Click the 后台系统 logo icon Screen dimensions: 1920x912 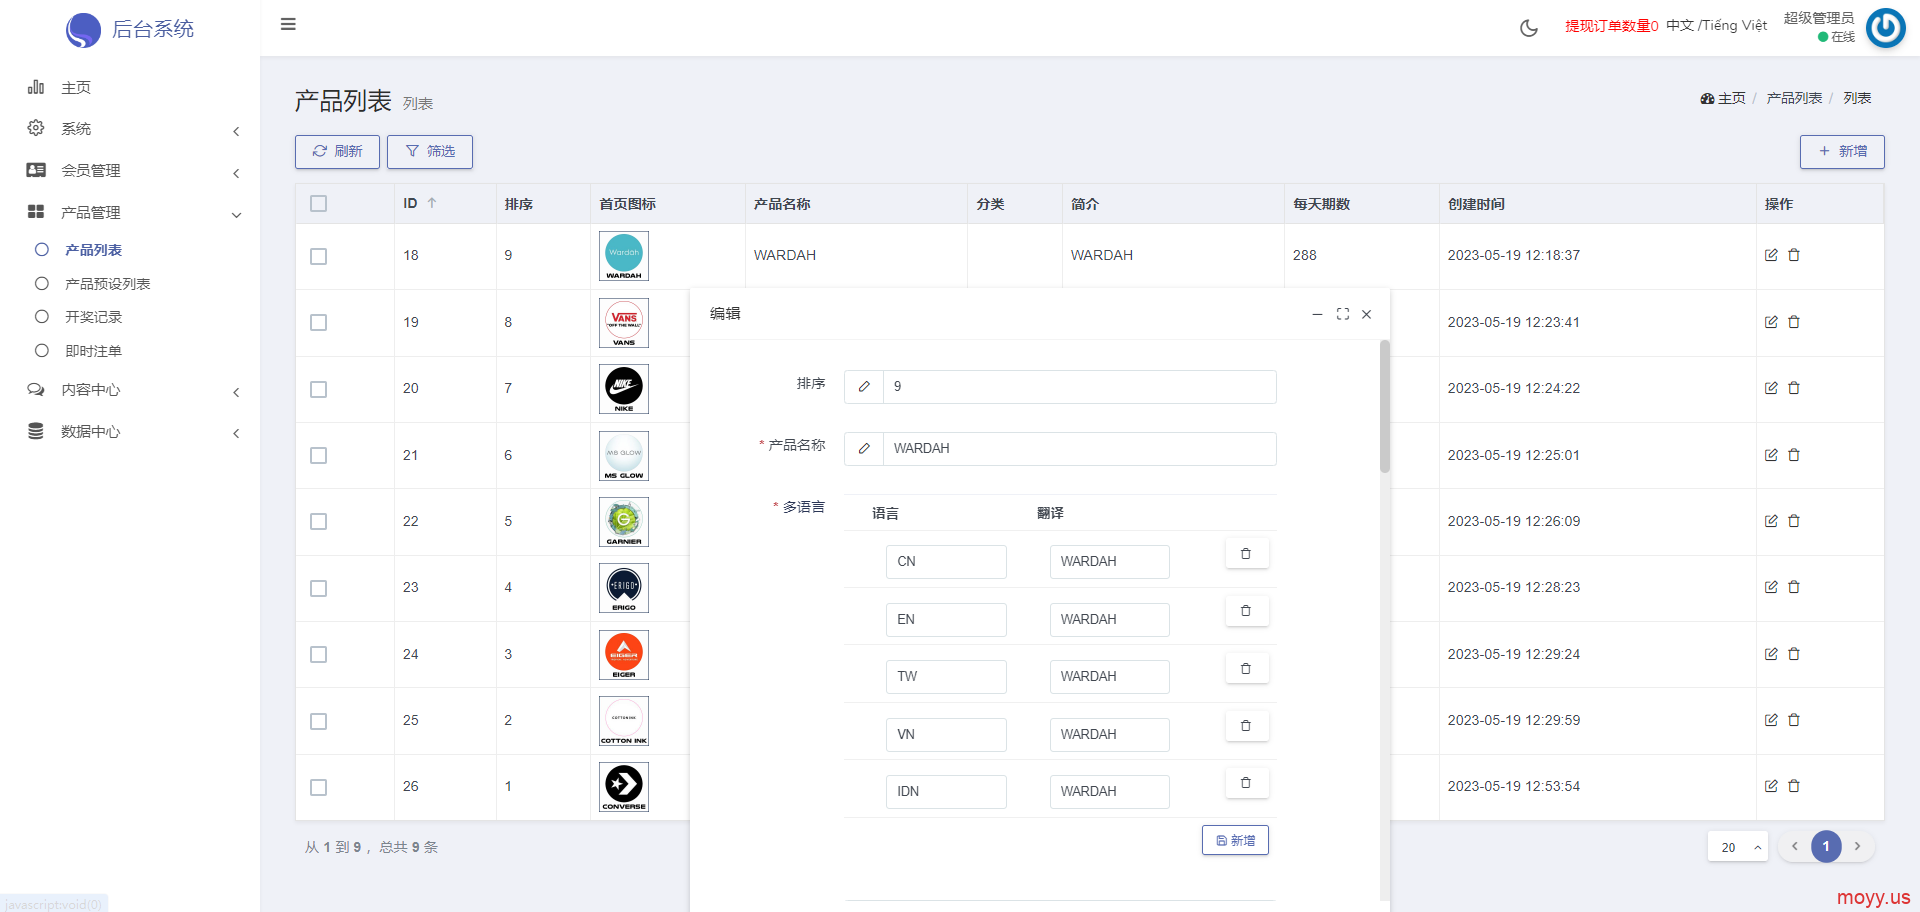click(83, 30)
